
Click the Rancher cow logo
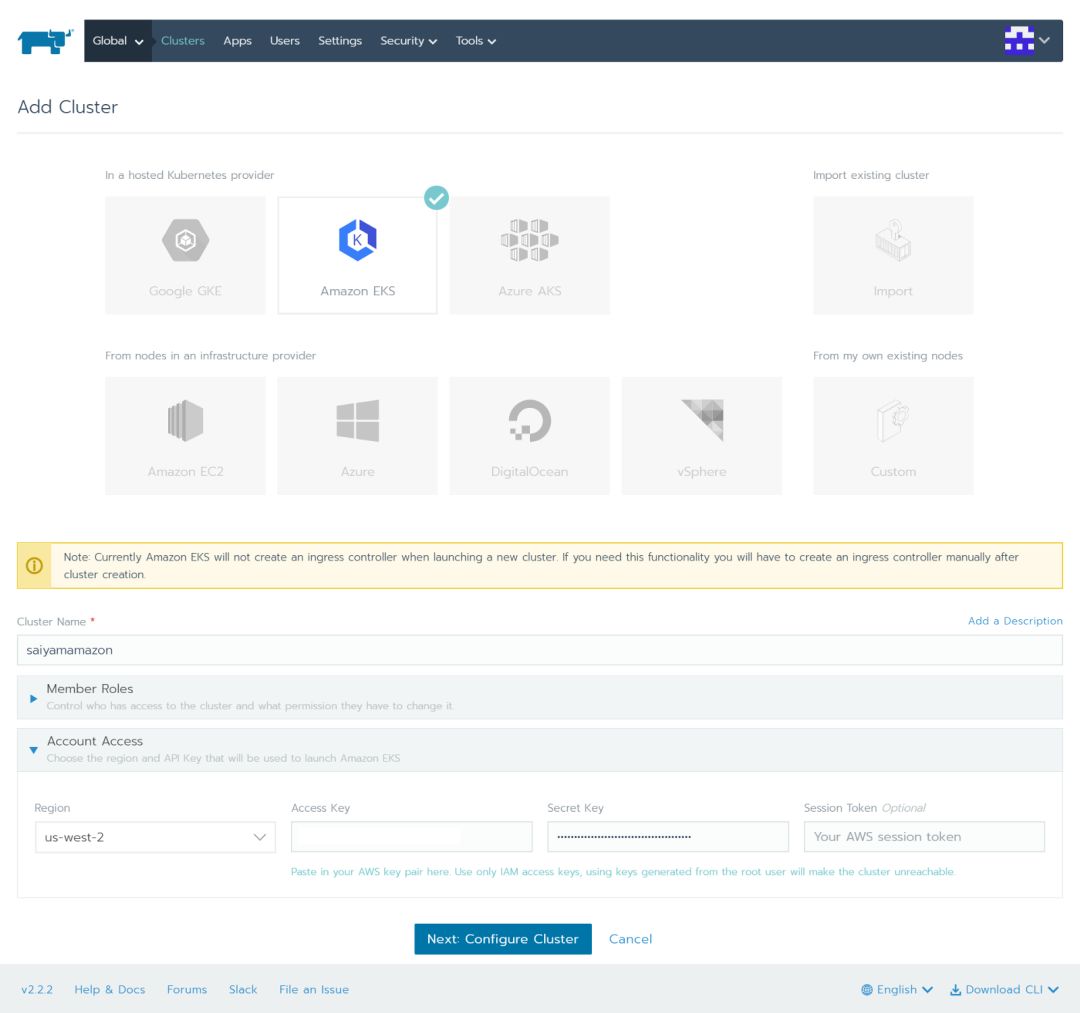pyautogui.click(x=45, y=41)
